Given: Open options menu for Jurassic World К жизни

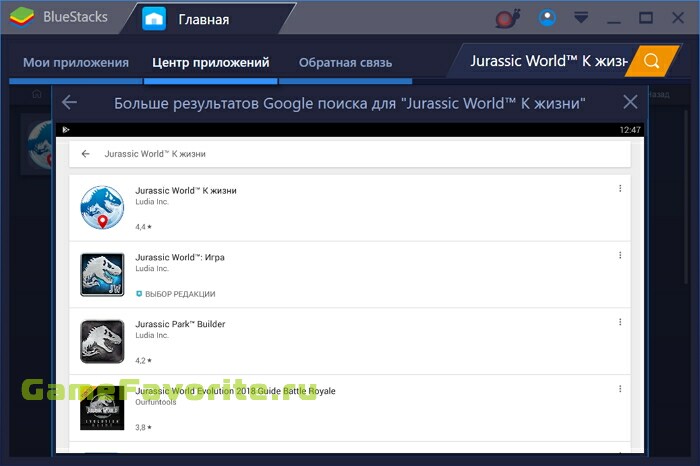Looking at the screenshot, I should 620,189.
